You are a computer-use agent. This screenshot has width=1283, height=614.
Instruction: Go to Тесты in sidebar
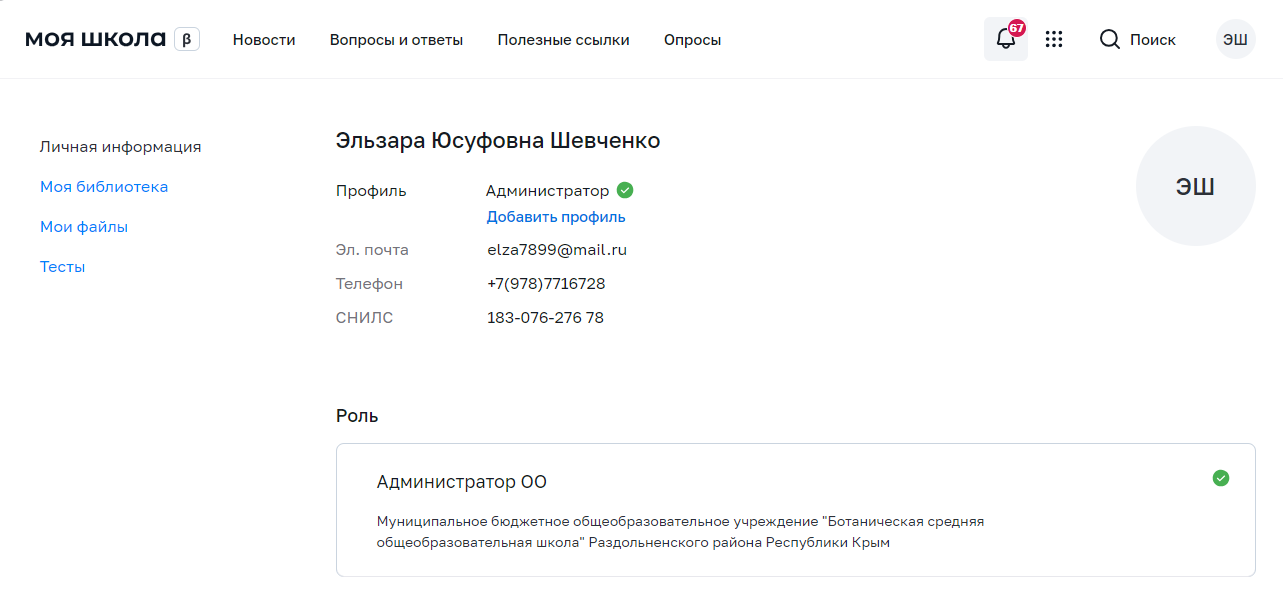coord(62,267)
